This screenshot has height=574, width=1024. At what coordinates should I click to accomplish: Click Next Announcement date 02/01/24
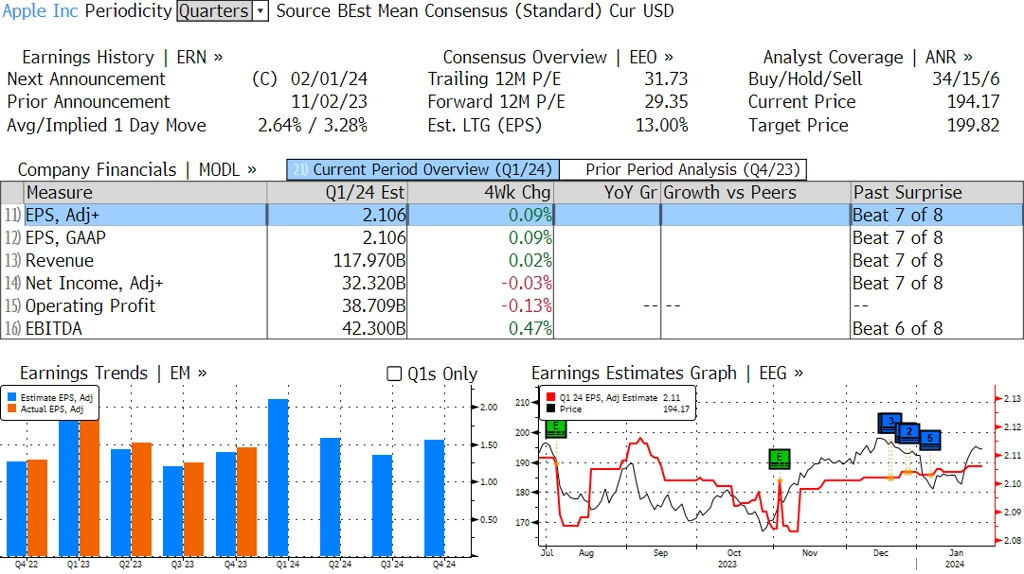click(329, 79)
